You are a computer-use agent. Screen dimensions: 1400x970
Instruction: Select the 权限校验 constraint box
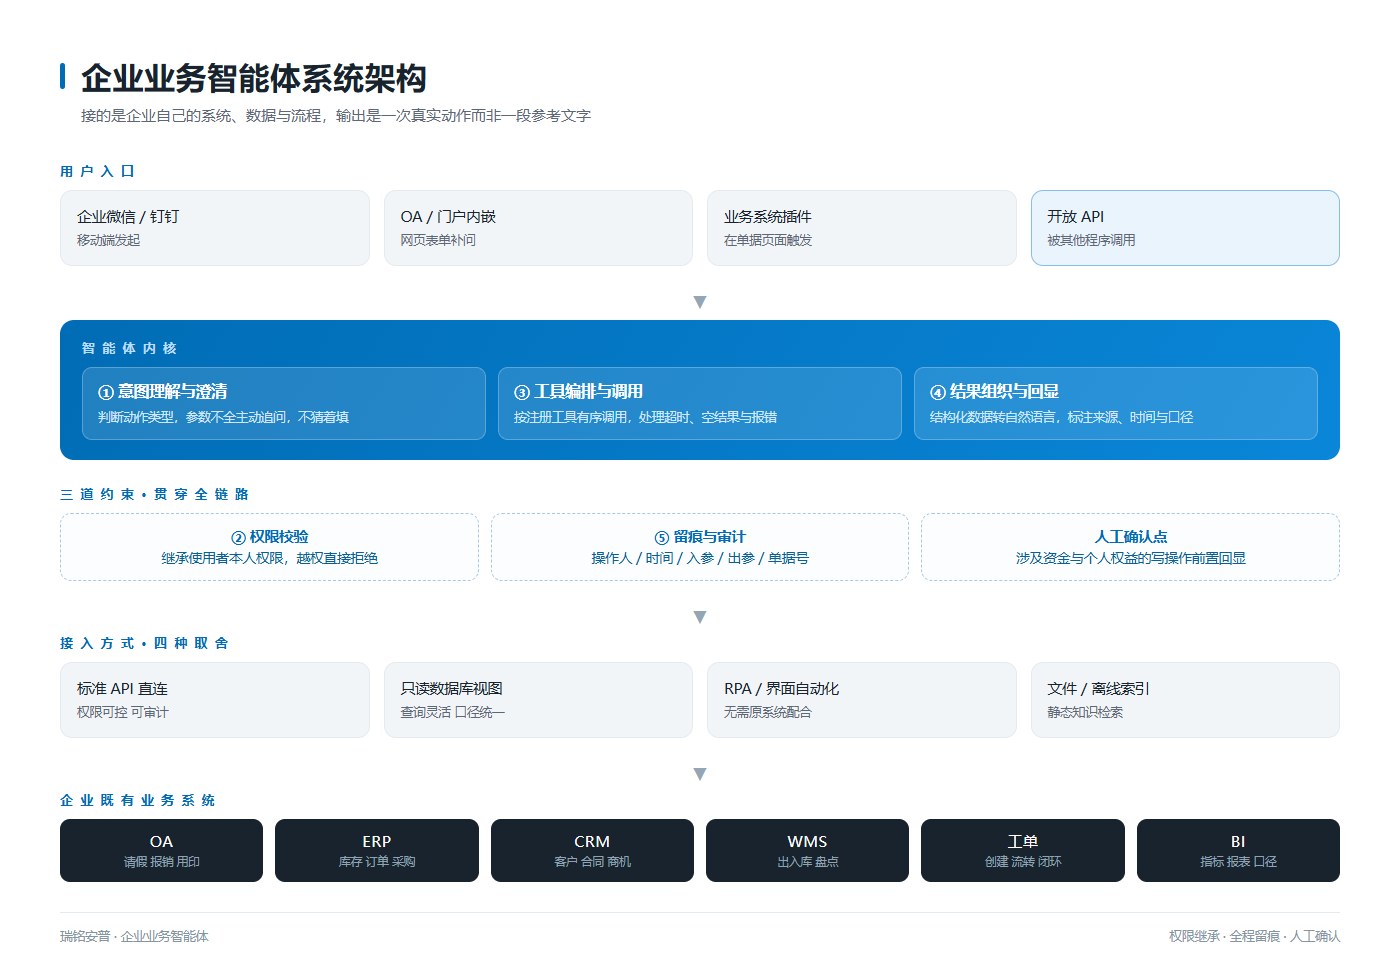[269, 547]
